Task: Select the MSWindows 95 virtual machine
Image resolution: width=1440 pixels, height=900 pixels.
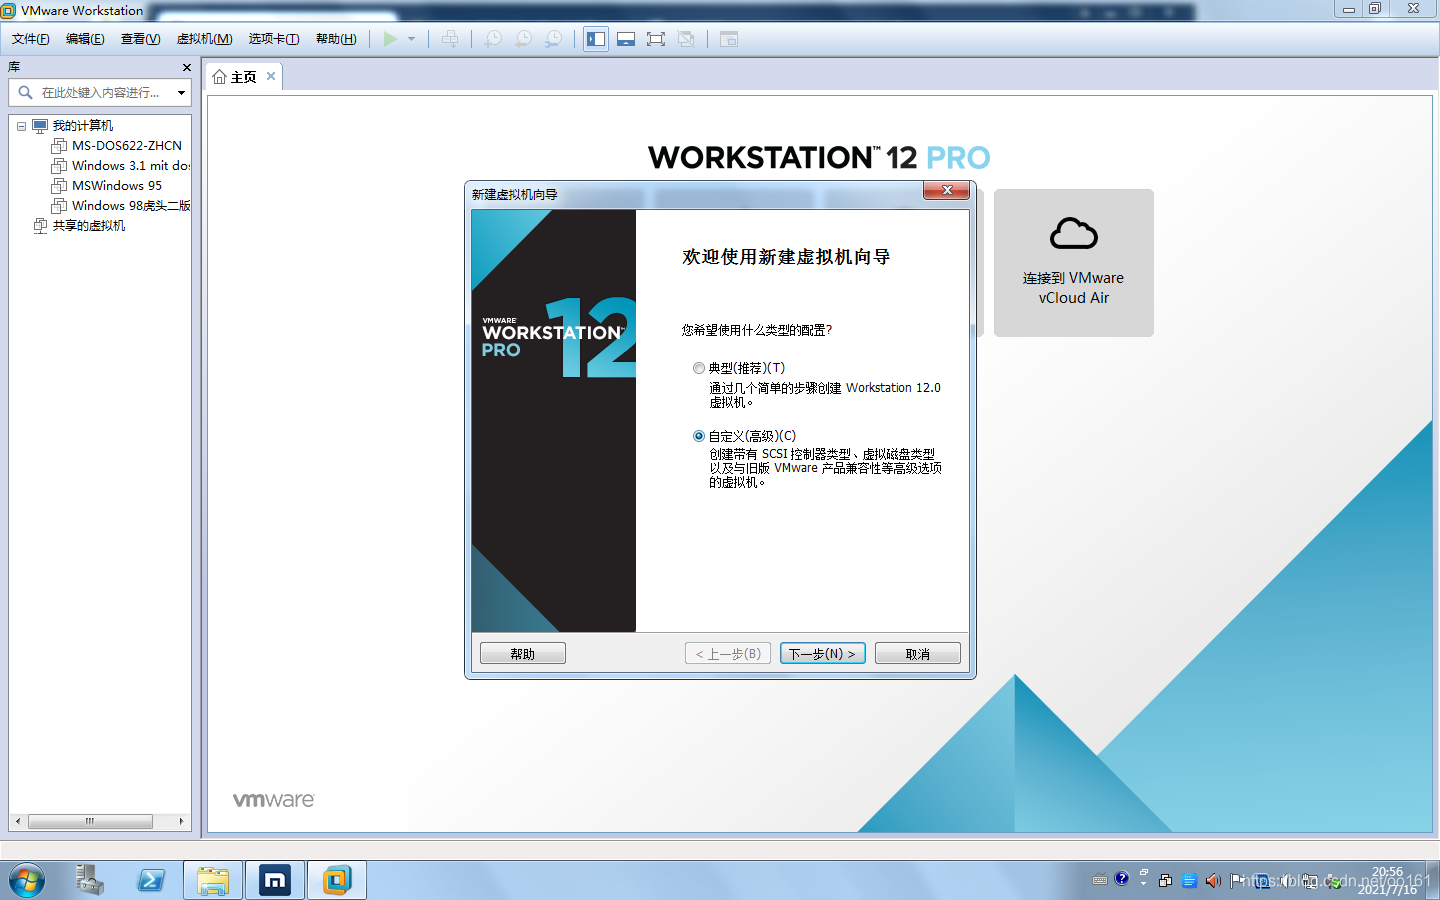Action: (x=117, y=186)
